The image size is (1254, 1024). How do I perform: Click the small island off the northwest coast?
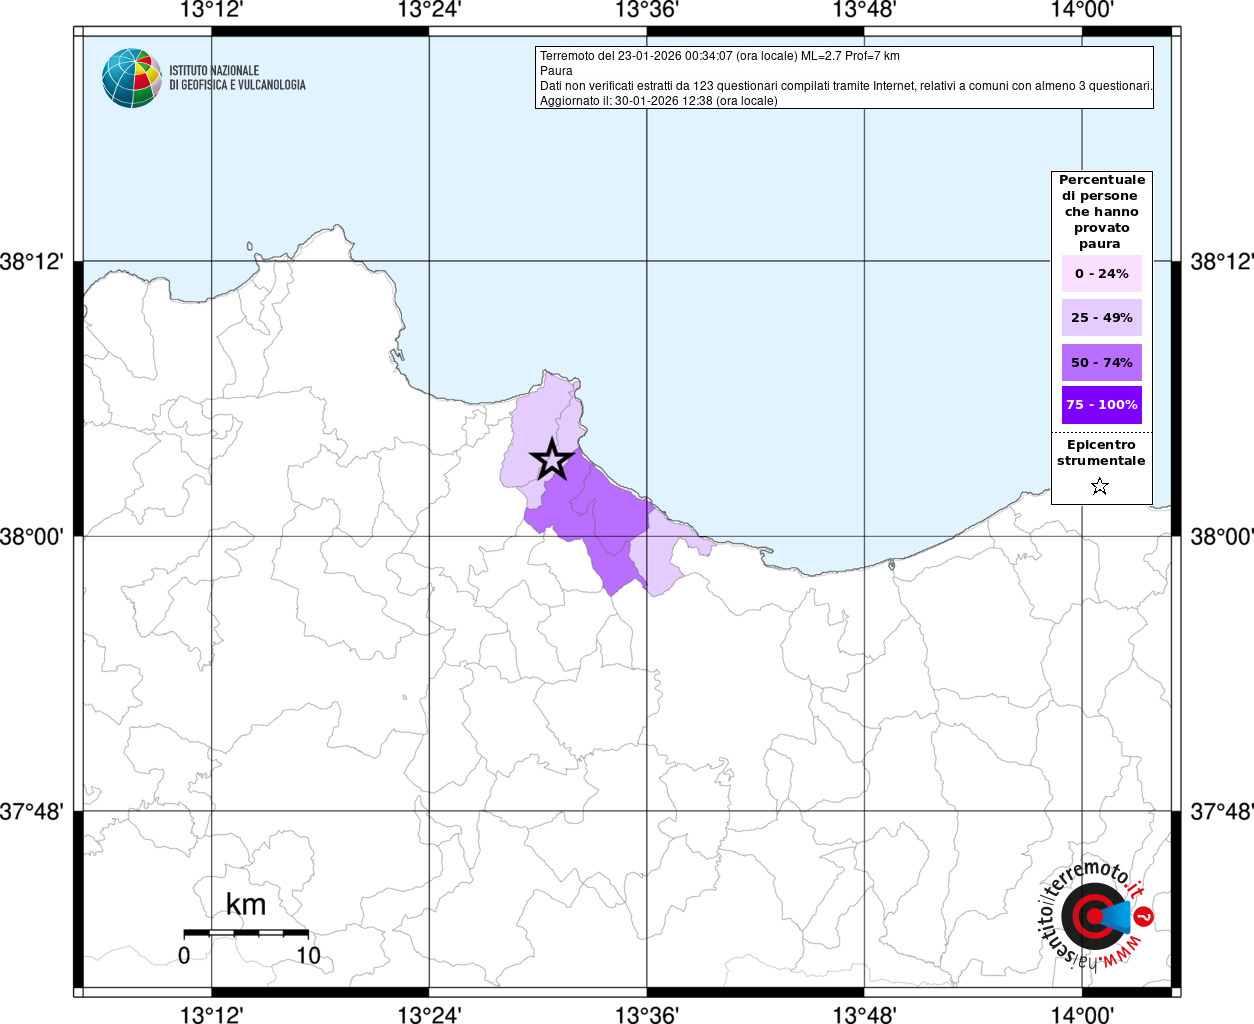[249, 246]
